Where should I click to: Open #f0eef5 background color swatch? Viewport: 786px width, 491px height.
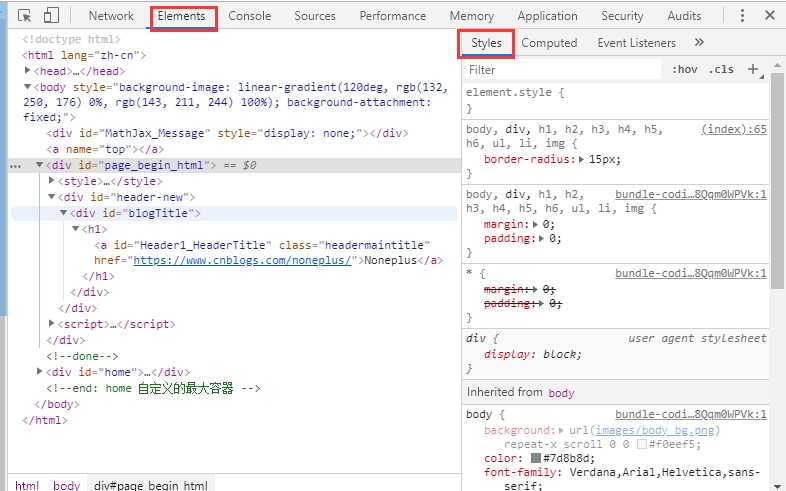point(642,444)
